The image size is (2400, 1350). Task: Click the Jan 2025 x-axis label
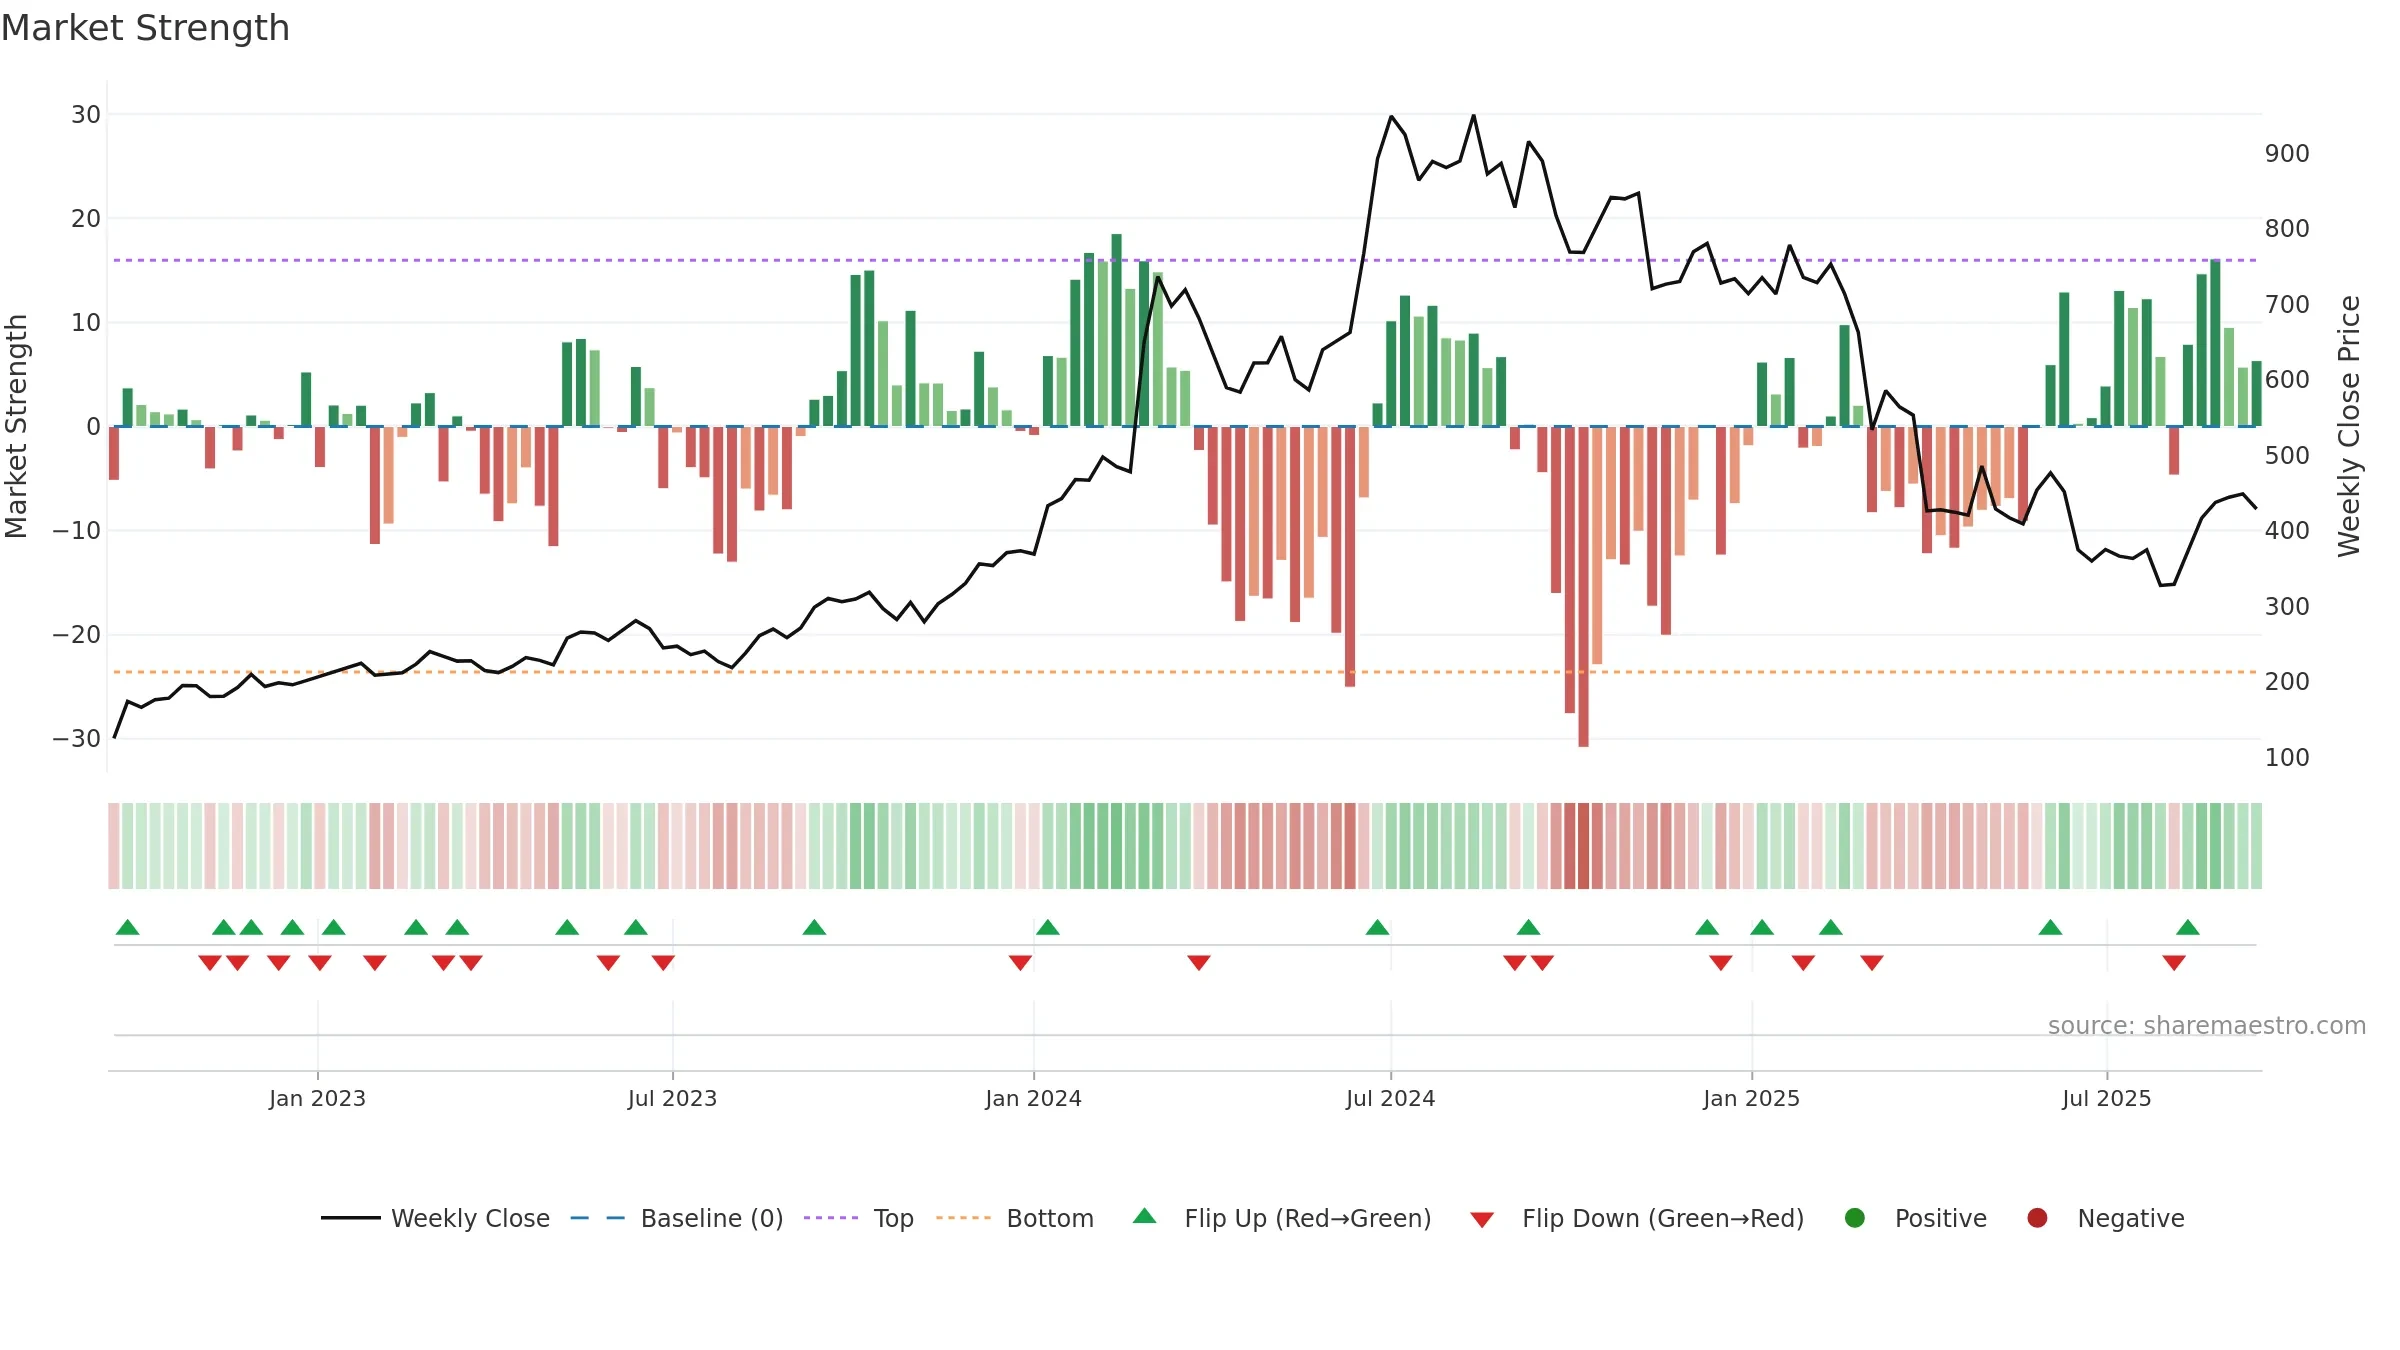[1752, 1099]
